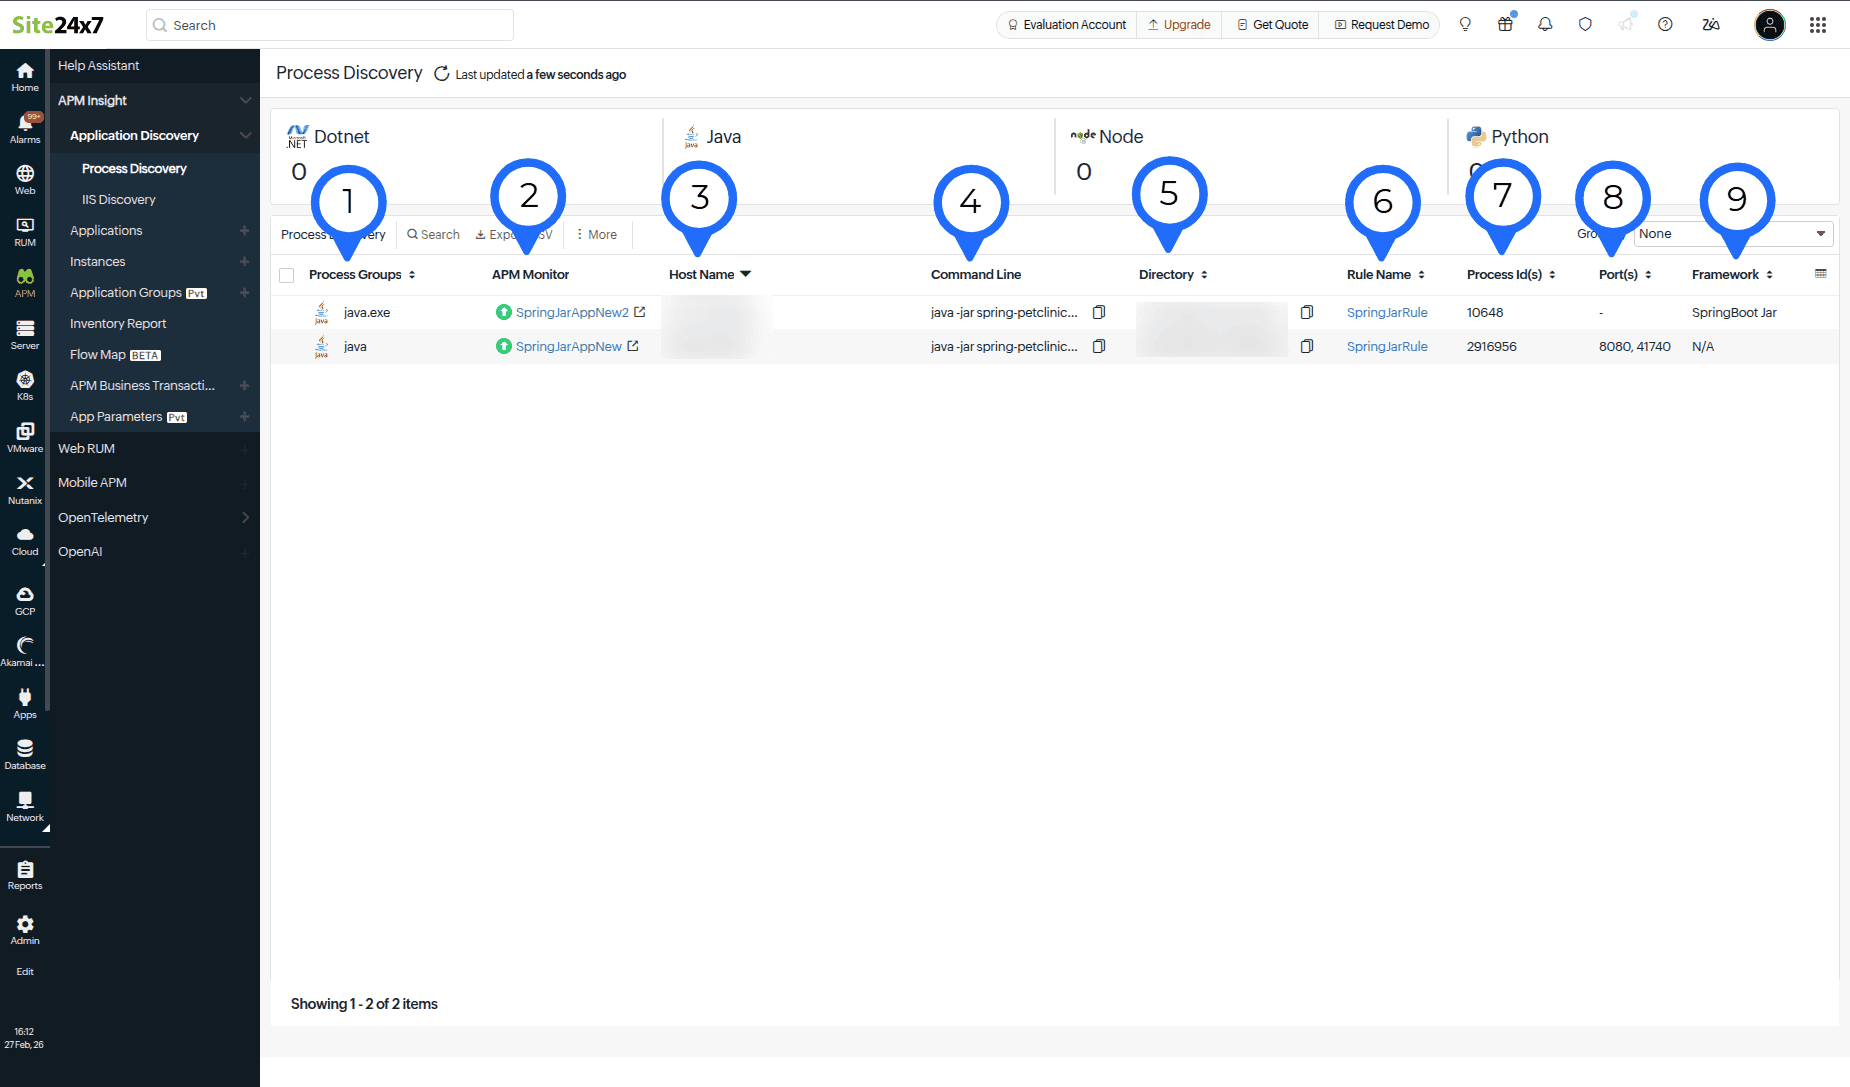Click the Evaluation Account button
Viewport: 1850px width, 1087px height.
[x=1066, y=25]
